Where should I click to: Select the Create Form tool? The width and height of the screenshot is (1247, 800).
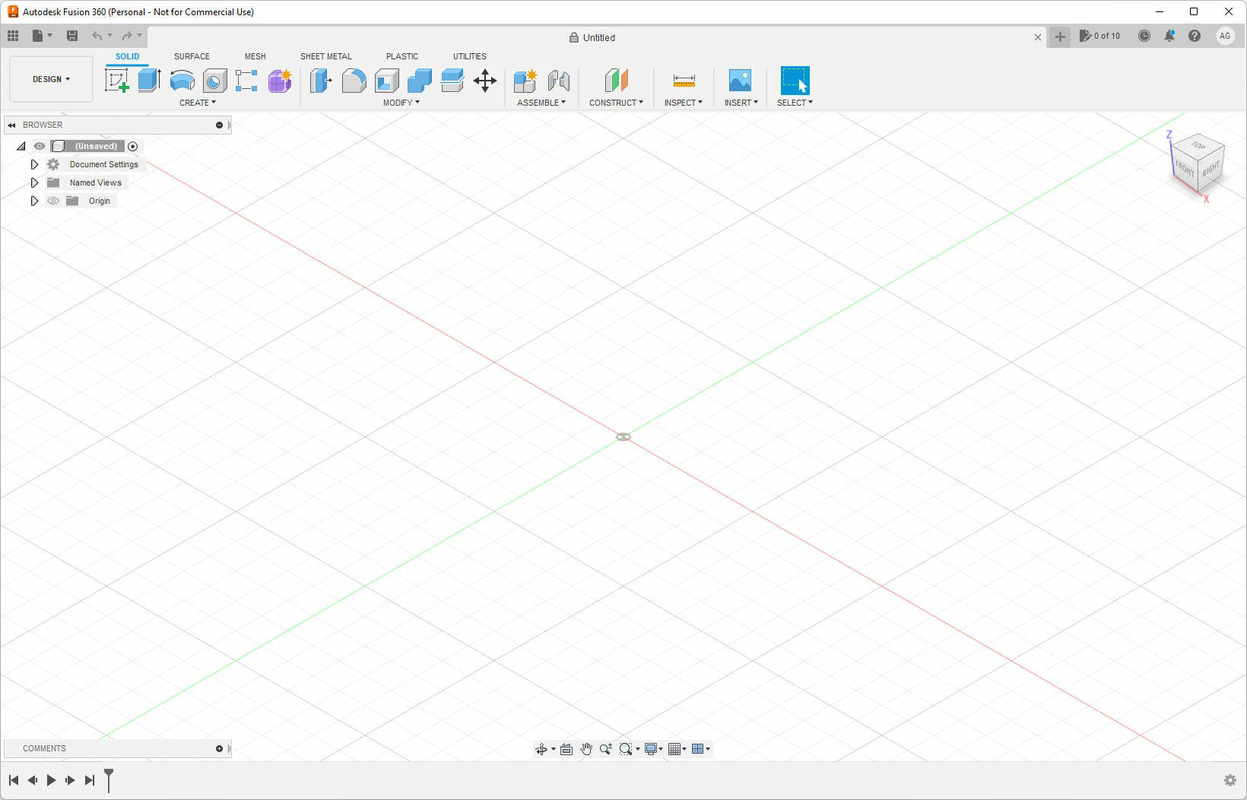click(x=280, y=81)
